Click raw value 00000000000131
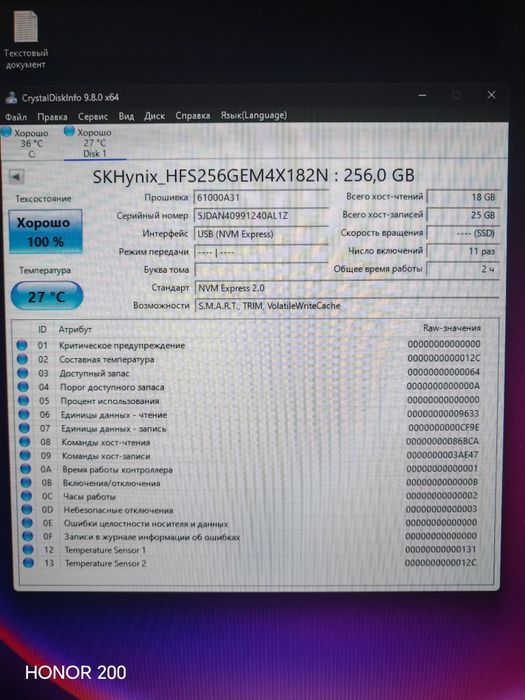This screenshot has height=700, width=525. (441, 549)
